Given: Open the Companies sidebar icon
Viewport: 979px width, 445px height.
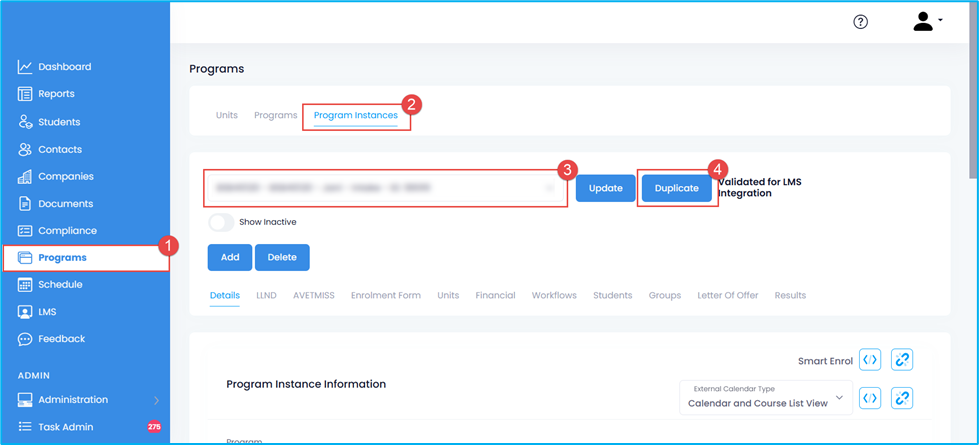Looking at the screenshot, I should pyautogui.click(x=25, y=177).
